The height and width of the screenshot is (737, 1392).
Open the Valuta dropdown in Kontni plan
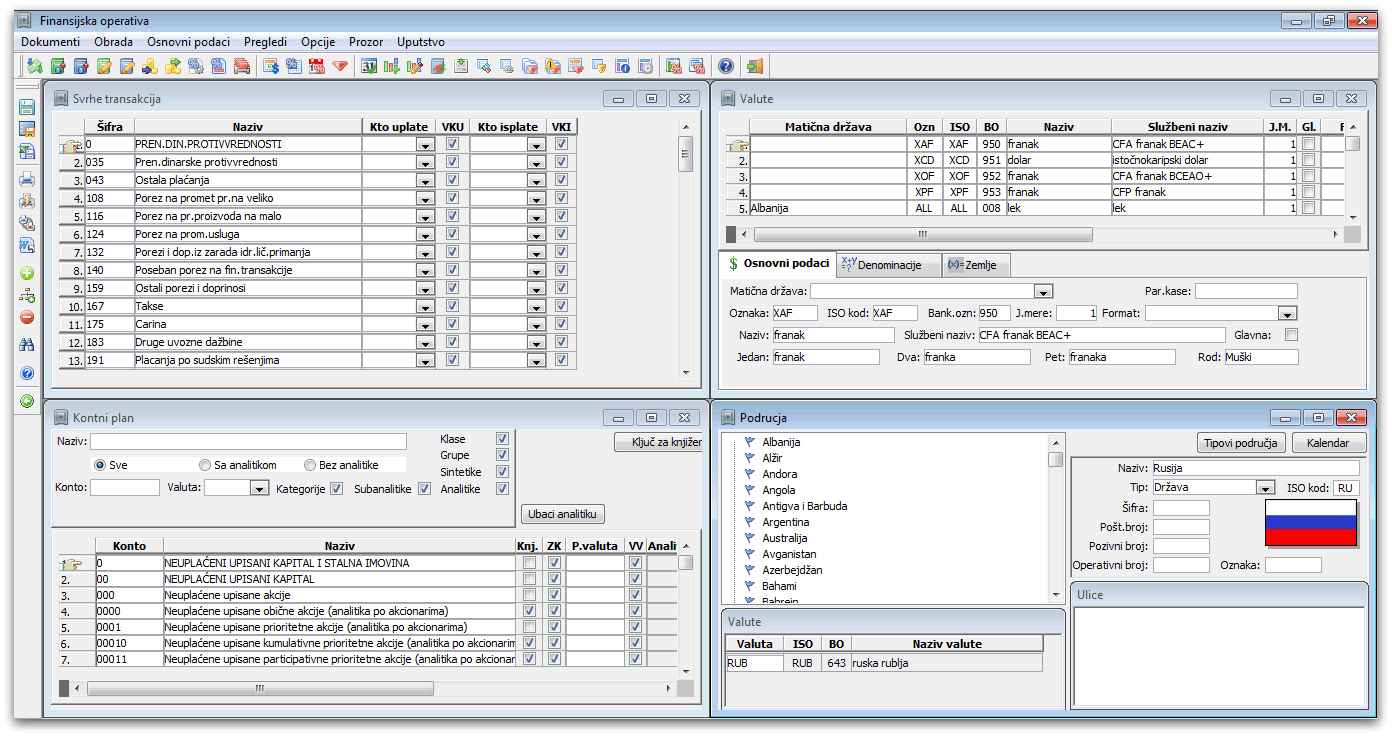pos(259,488)
